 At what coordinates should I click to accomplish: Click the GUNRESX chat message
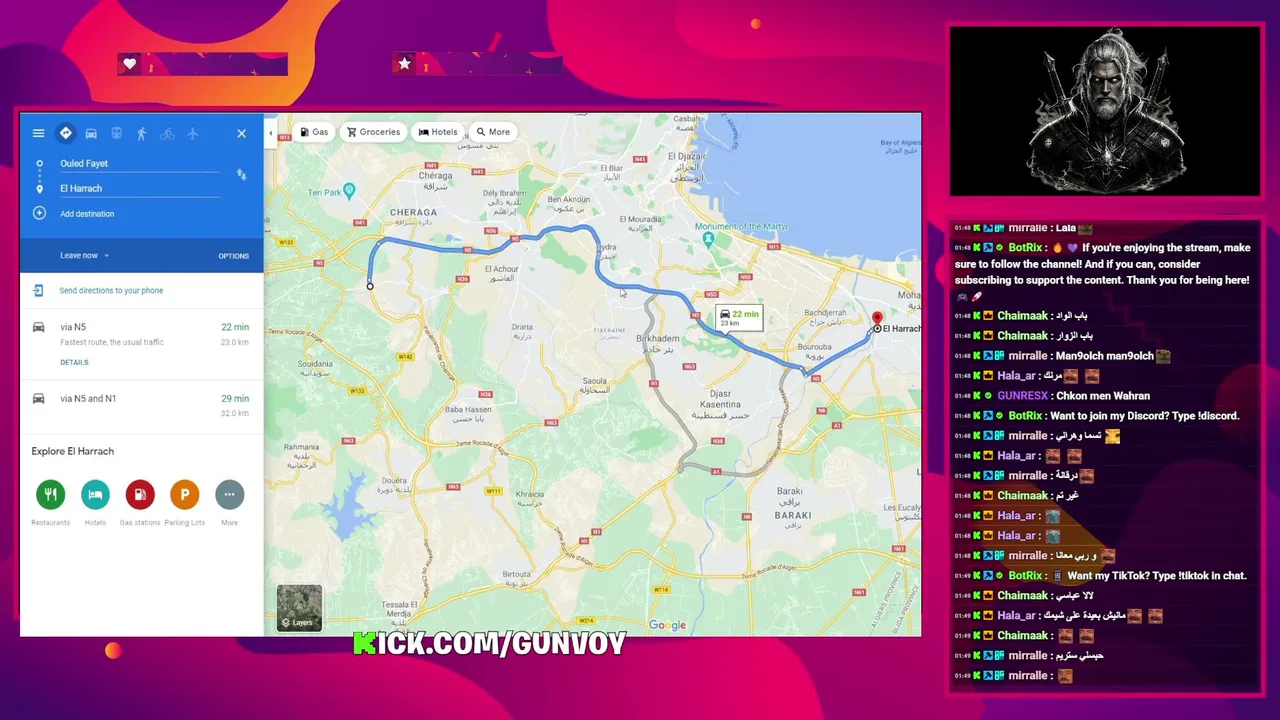pos(1073,396)
